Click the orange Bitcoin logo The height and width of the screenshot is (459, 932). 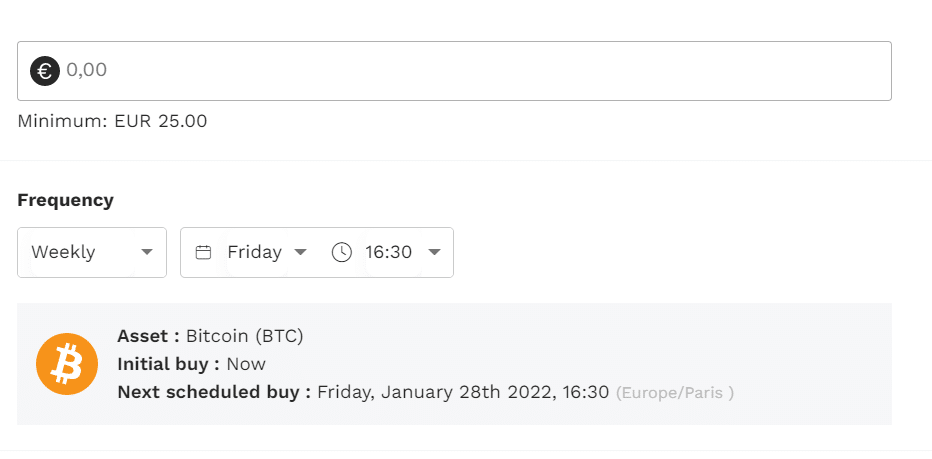coord(67,364)
